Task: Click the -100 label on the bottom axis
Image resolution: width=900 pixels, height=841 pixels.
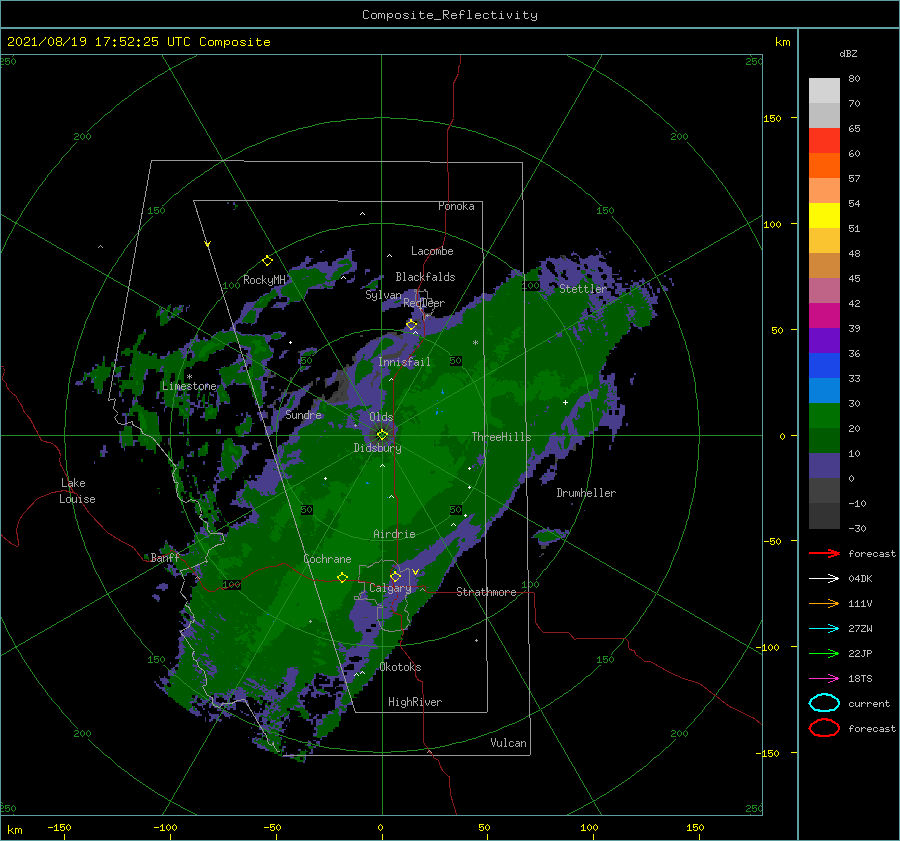Action: point(165,827)
